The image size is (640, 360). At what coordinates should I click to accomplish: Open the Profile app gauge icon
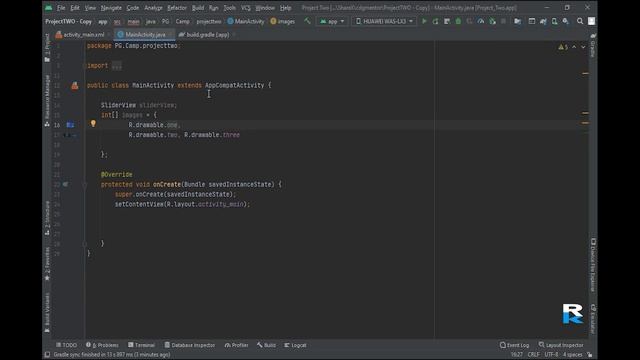[x=481, y=21]
